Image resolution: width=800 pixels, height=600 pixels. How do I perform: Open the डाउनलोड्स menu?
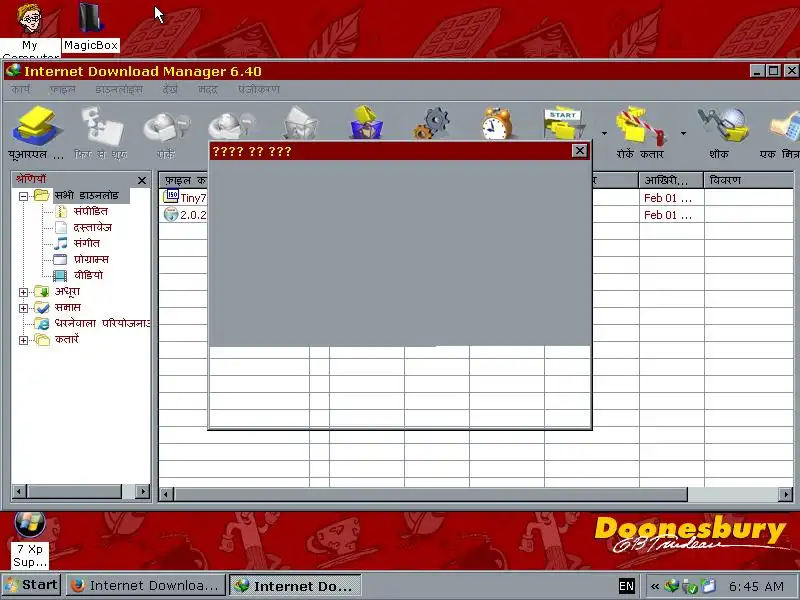119,89
